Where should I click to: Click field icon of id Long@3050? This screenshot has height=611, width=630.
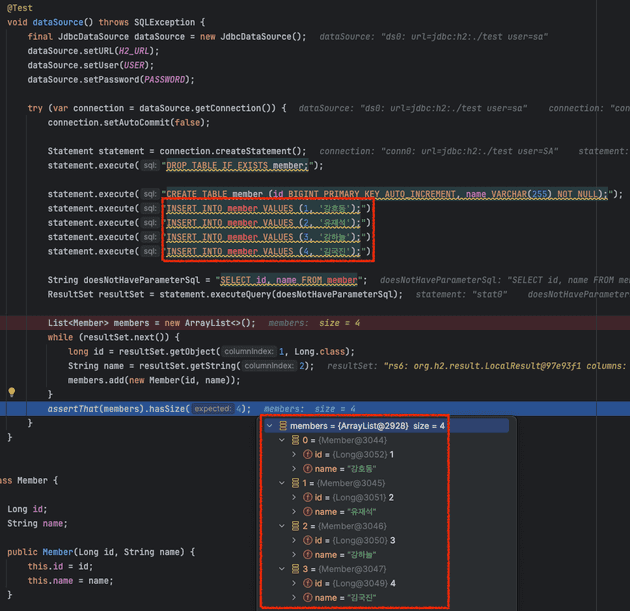point(308,541)
